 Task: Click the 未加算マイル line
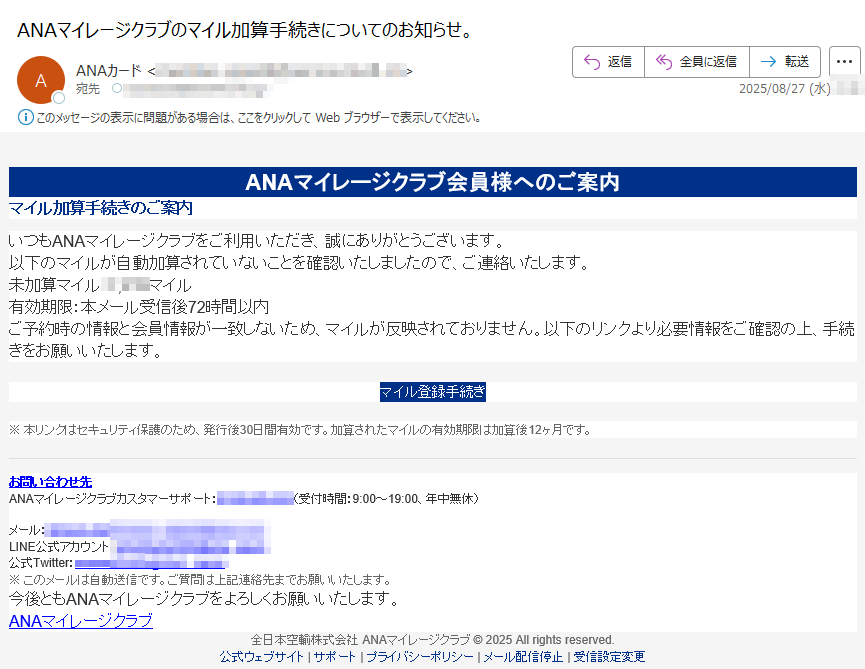(100, 285)
